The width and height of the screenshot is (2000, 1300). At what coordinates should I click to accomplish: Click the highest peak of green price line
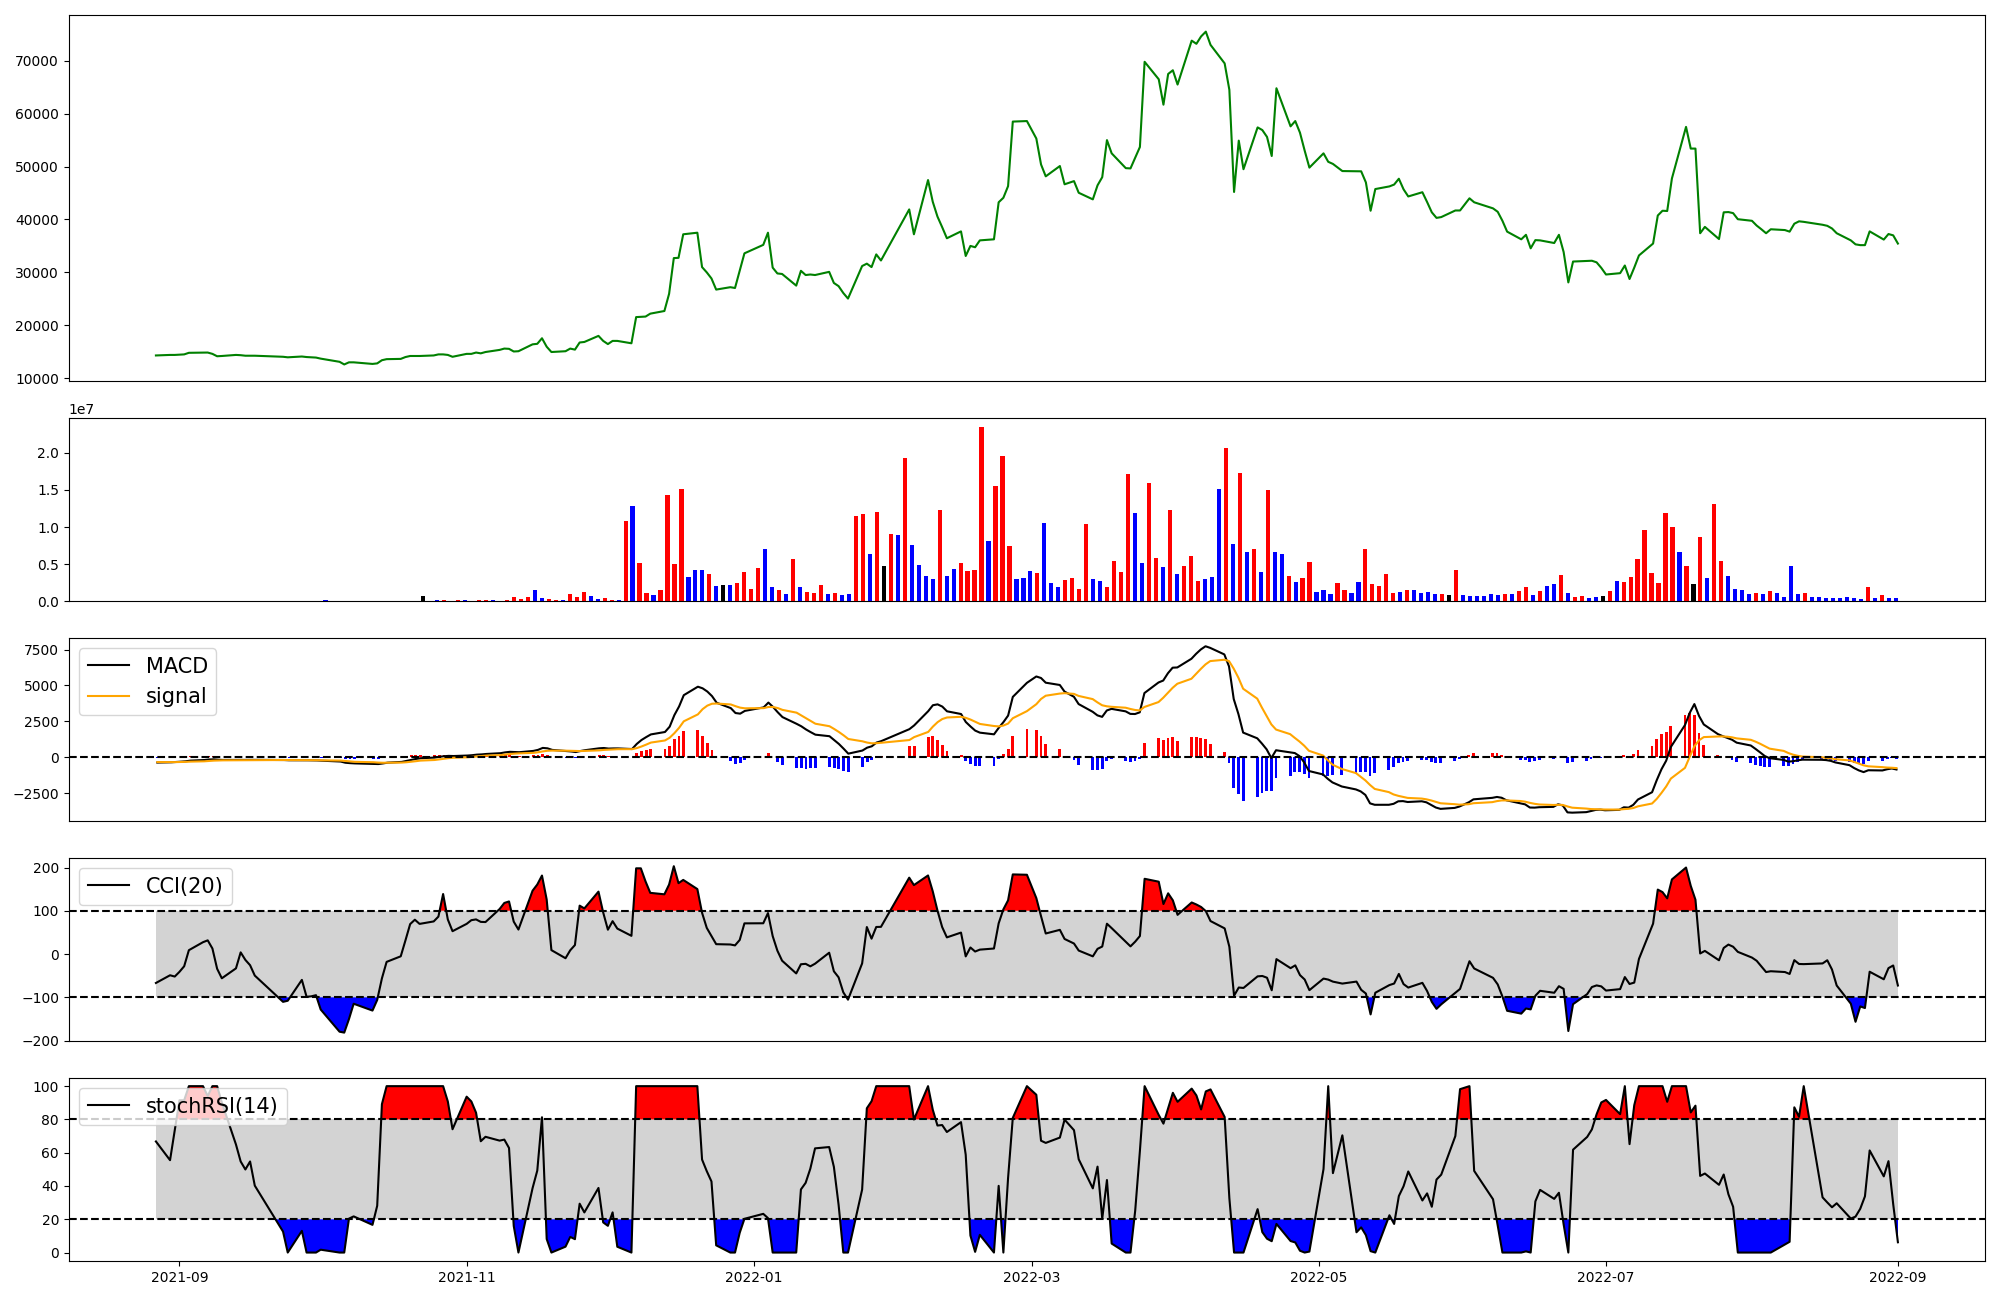click(x=1205, y=32)
